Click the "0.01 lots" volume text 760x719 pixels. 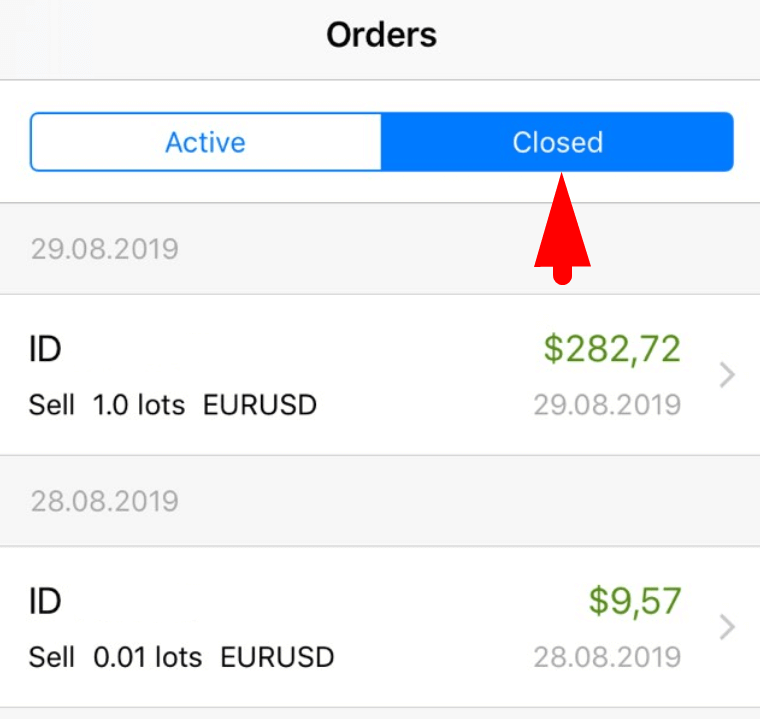(x=147, y=657)
